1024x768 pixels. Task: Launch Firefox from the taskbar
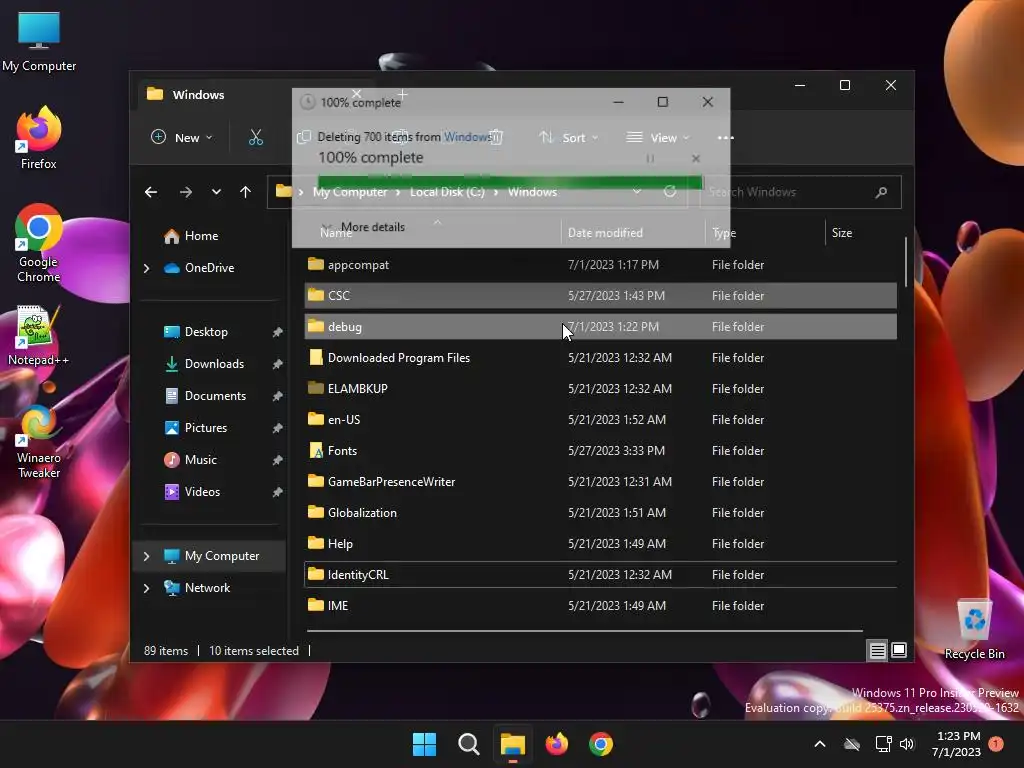[x=556, y=744]
